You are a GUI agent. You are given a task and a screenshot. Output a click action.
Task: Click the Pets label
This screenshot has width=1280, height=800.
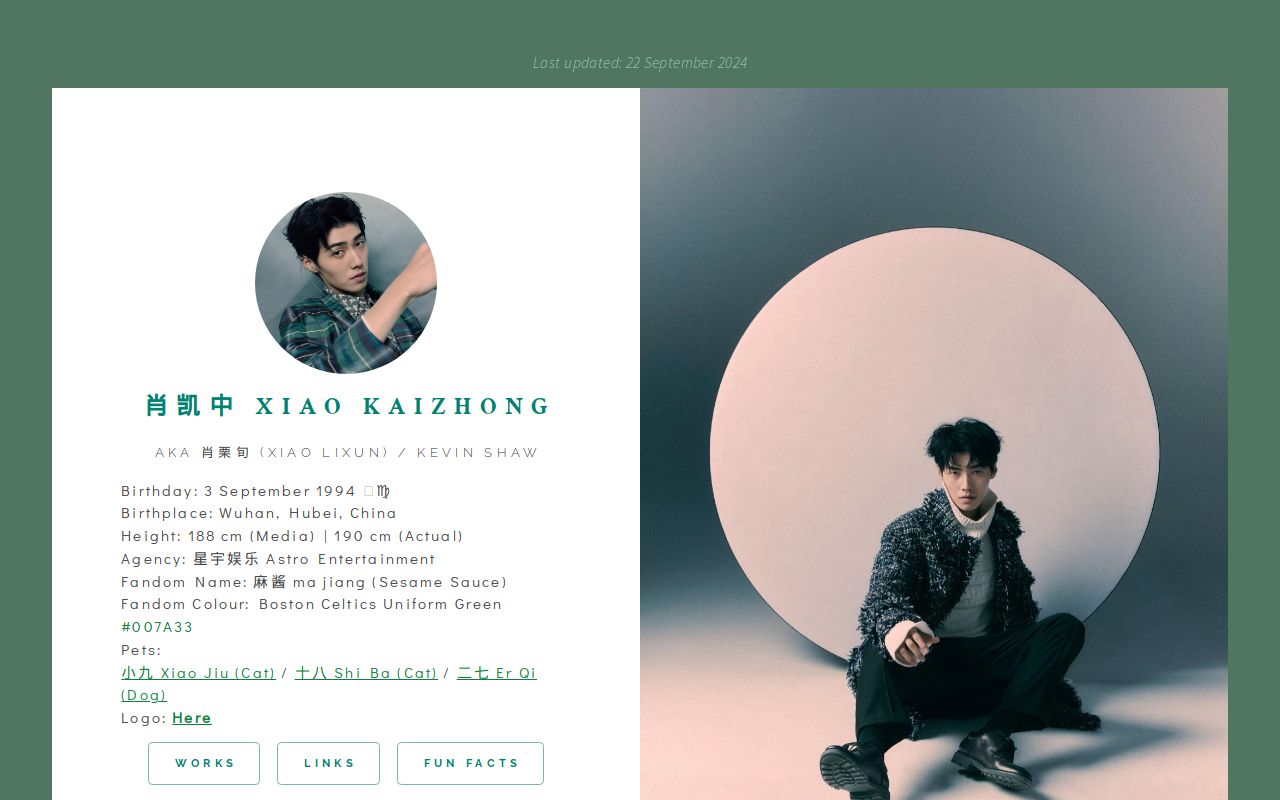[x=141, y=650]
